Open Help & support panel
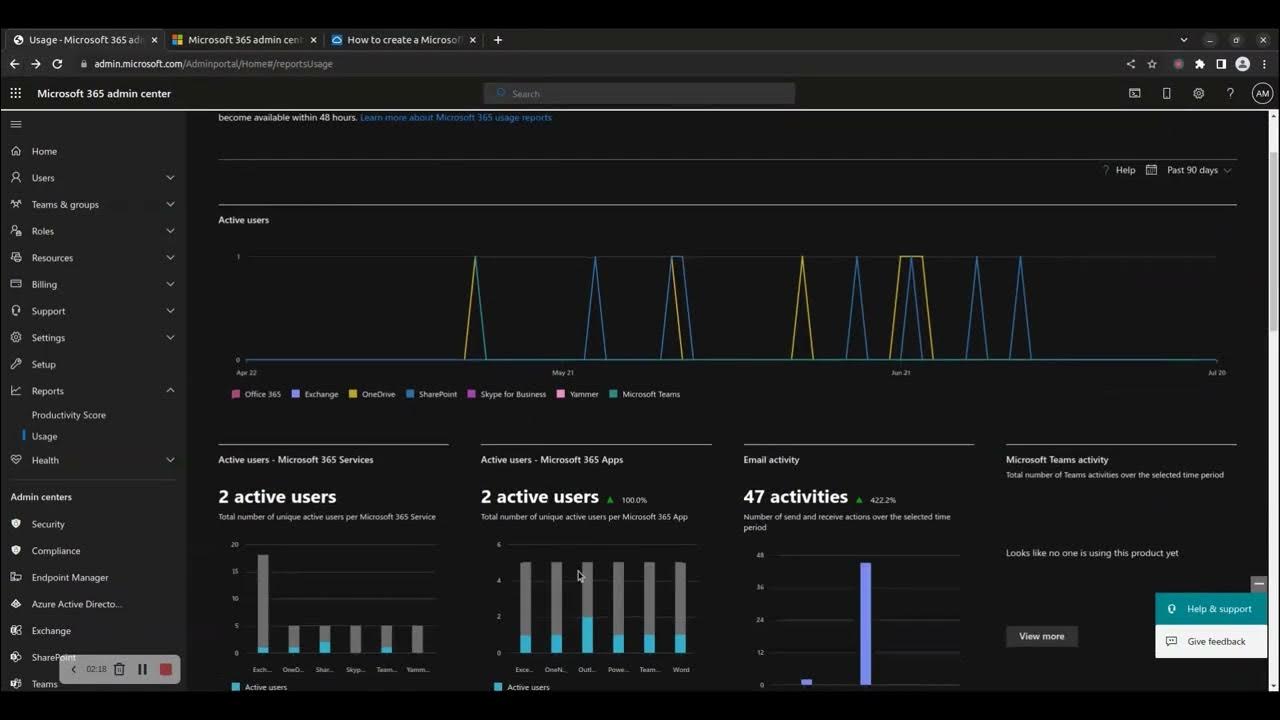 tap(1210, 609)
